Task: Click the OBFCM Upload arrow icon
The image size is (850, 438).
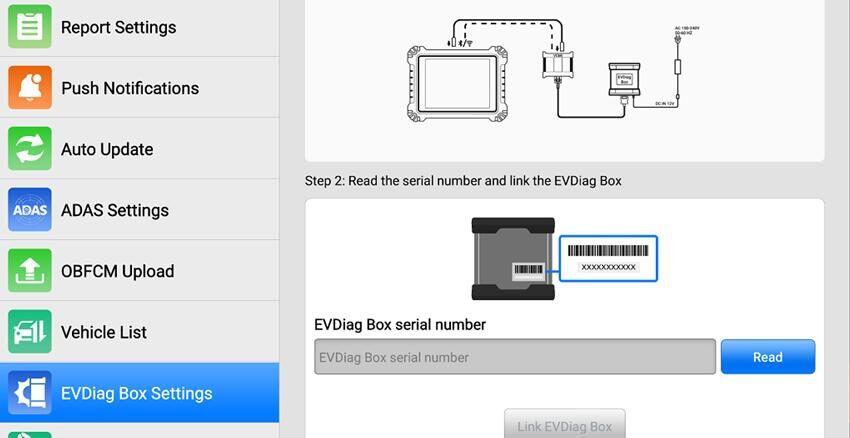Action: coord(30,270)
